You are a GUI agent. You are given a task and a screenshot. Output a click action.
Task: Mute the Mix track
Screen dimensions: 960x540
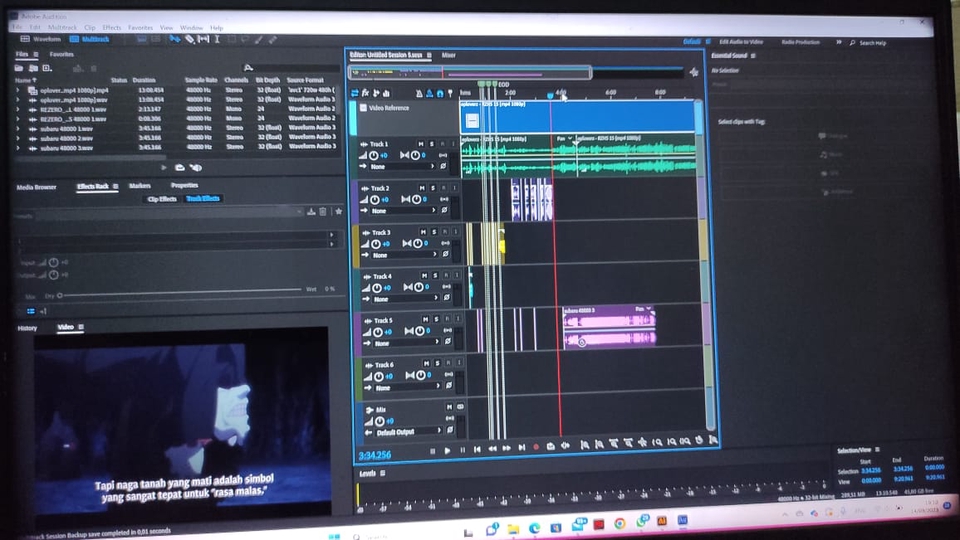(x=449, y=407)
